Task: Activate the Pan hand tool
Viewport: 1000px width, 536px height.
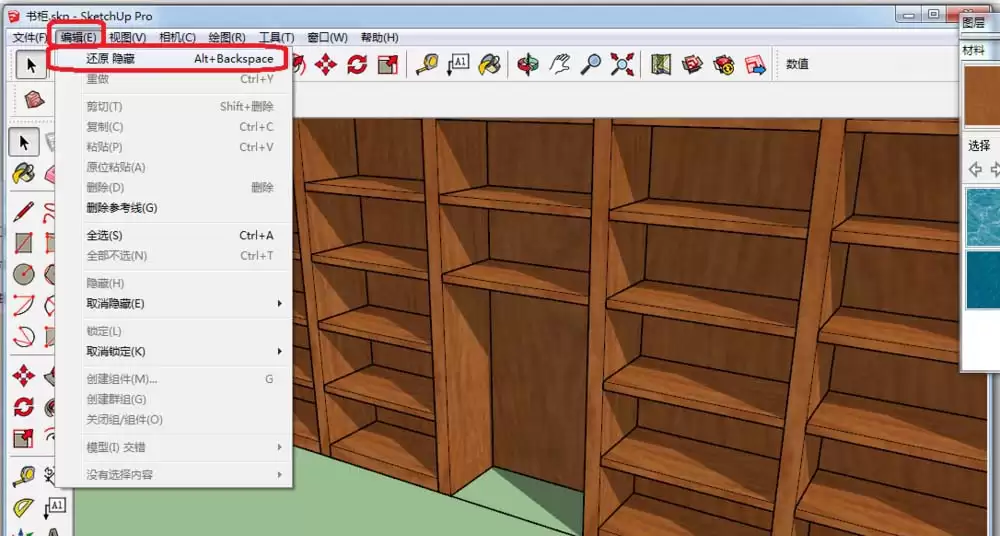Action: pyautogui.click(x=559, y=64)
